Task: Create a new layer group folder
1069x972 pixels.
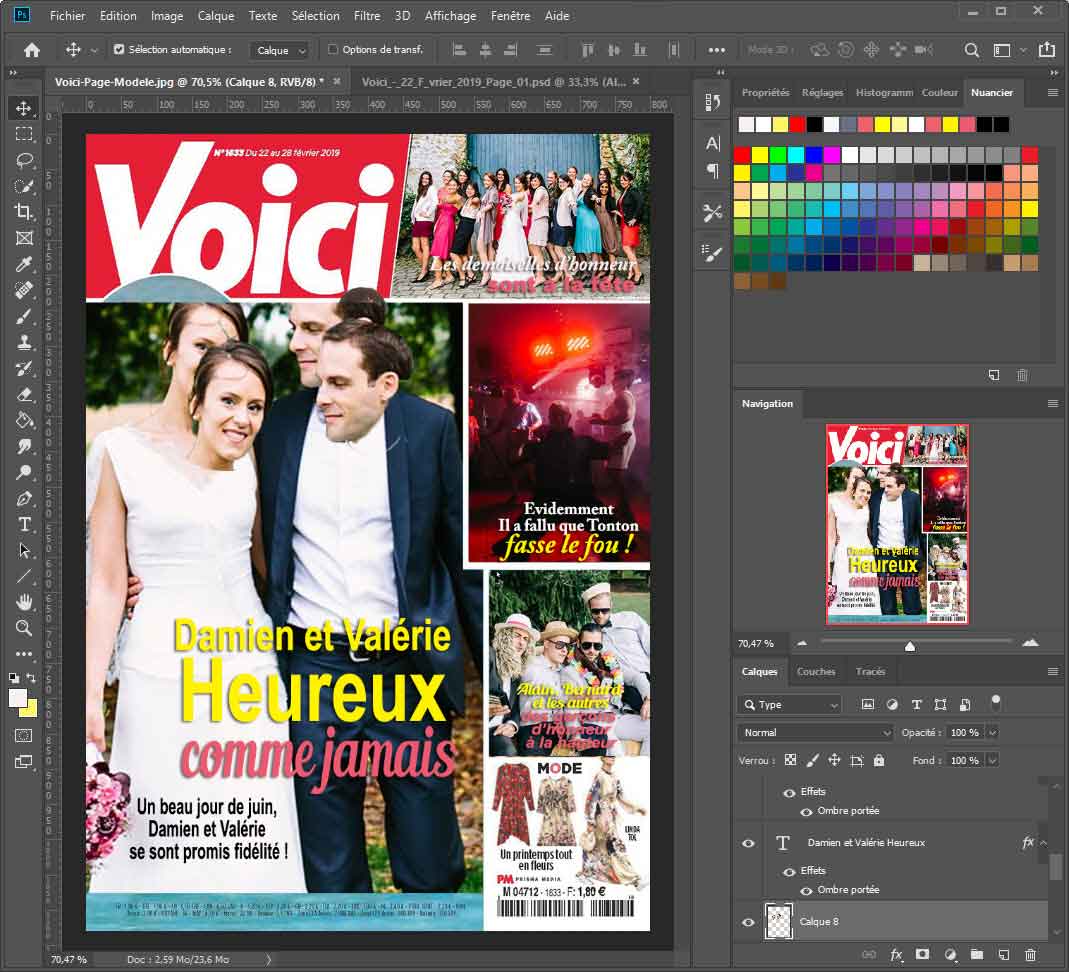Action: click(976, 955)
